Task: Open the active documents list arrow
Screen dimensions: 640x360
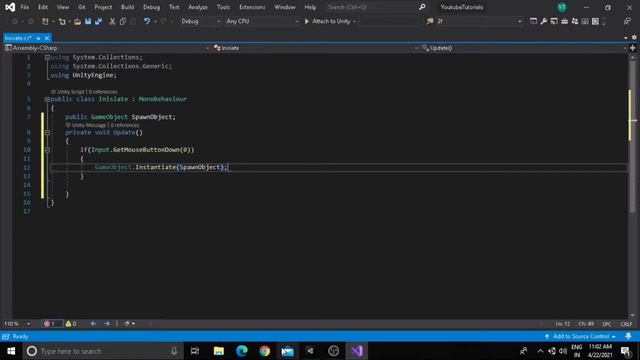Action: 626,38
